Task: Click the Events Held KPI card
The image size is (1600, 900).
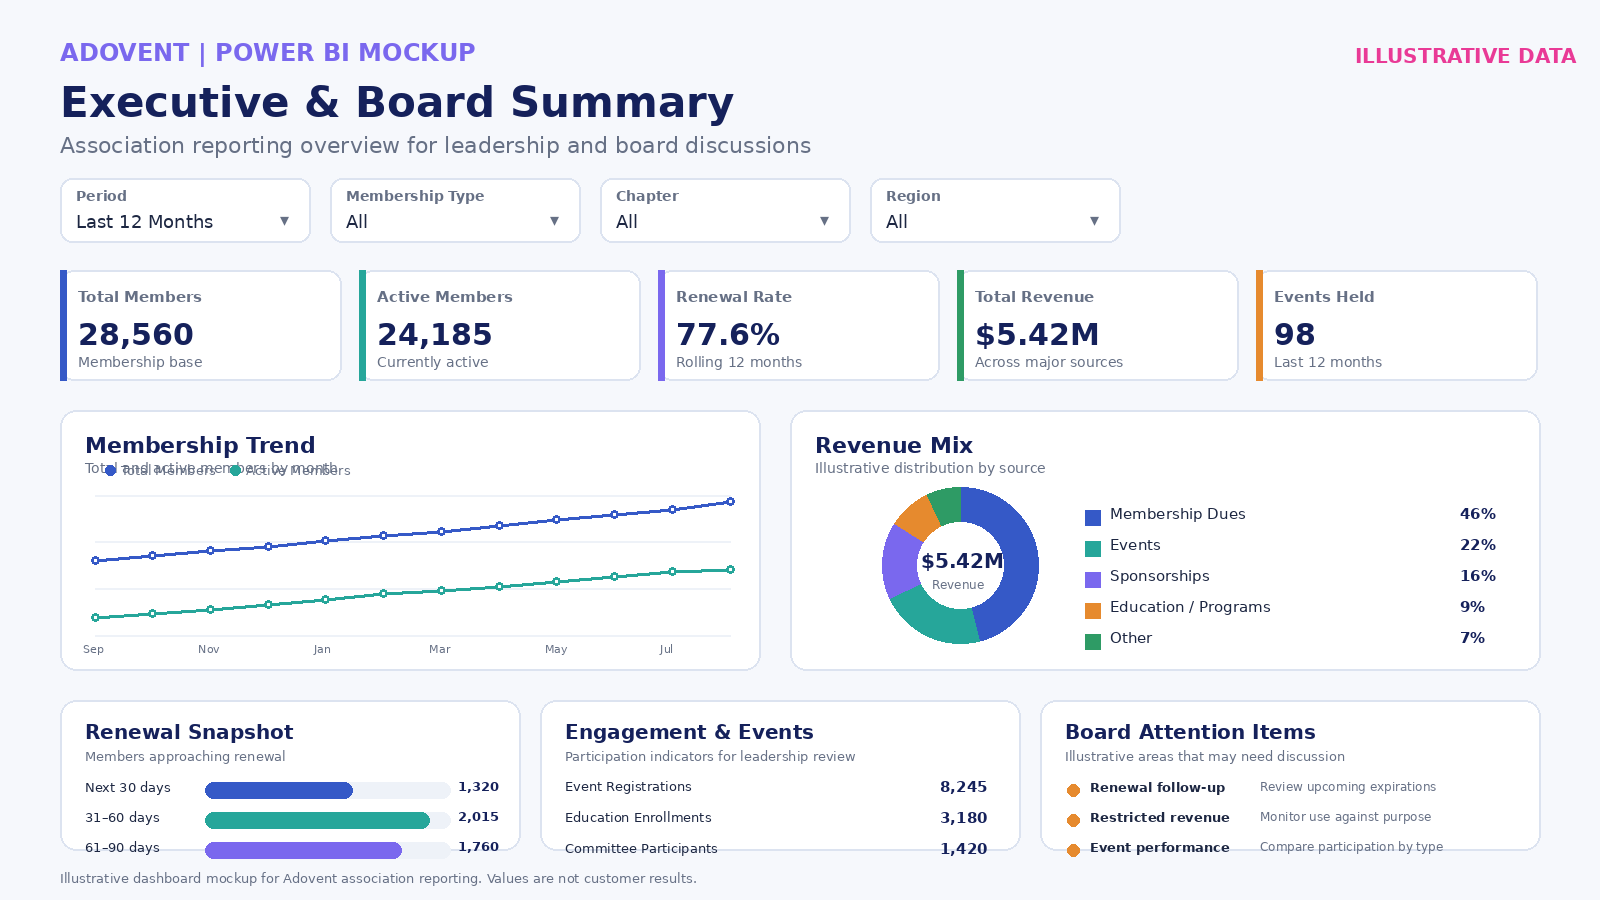Action: click(1397, 325)
